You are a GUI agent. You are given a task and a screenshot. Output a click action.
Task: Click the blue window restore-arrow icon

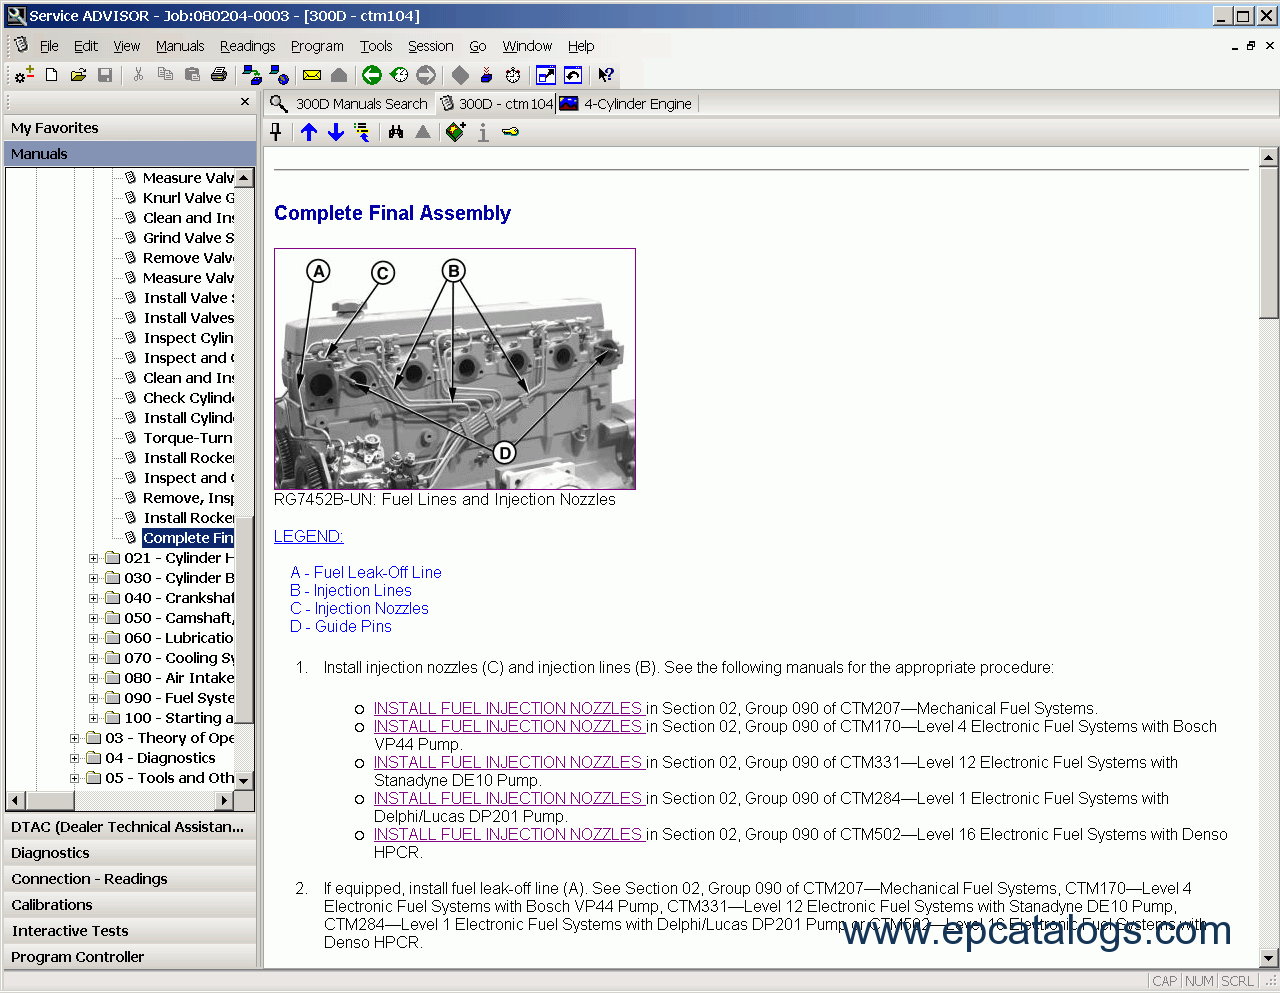[x=573, y=75]
